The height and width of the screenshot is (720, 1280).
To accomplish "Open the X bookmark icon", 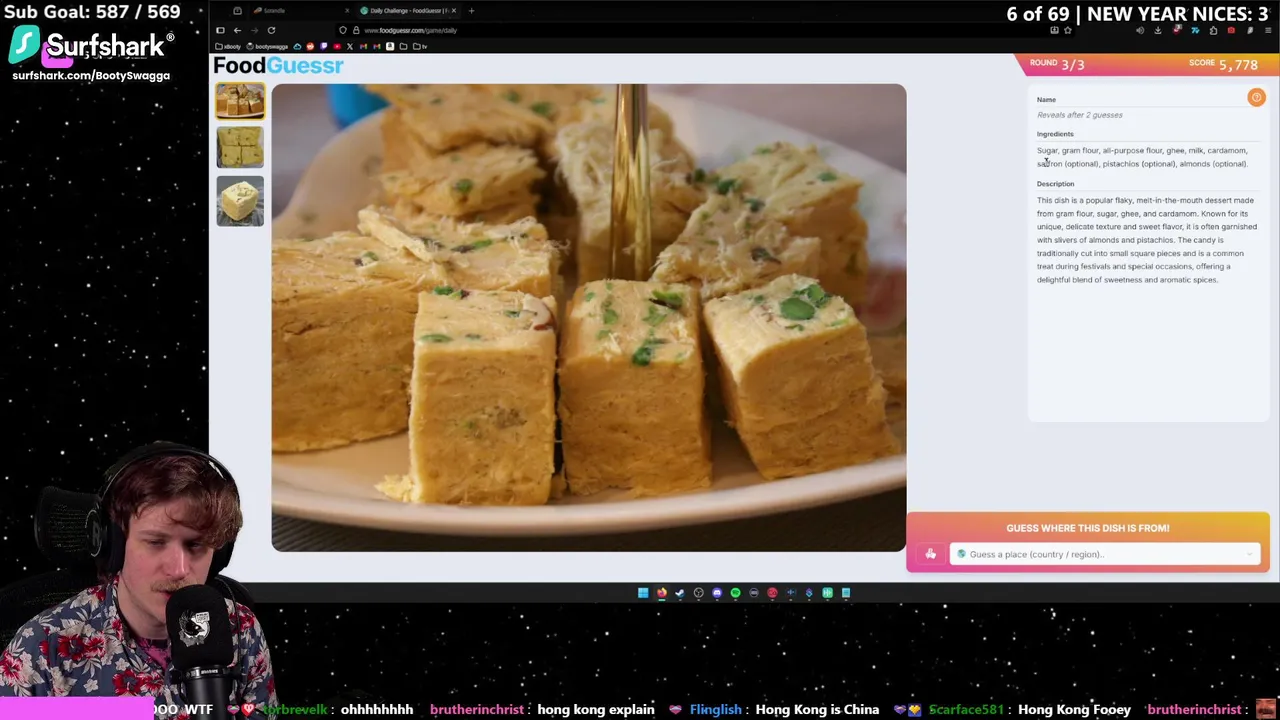I will click(350, 46).
